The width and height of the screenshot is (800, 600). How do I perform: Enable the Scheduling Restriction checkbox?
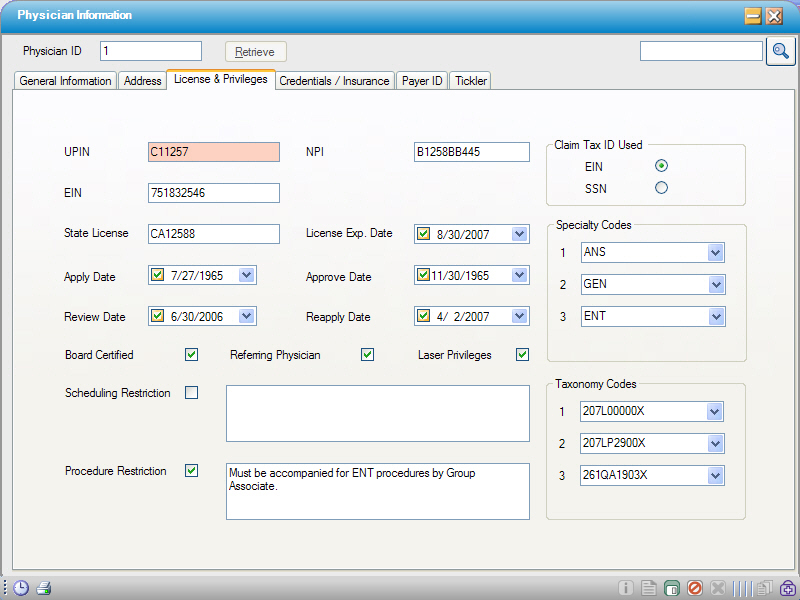190,393
